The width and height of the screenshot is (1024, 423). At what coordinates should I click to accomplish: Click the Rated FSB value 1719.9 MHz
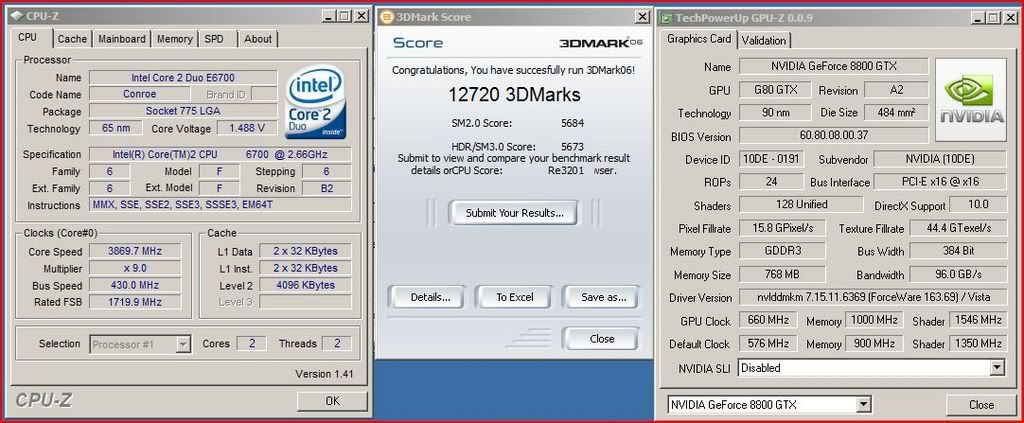[x=135, y=302]
